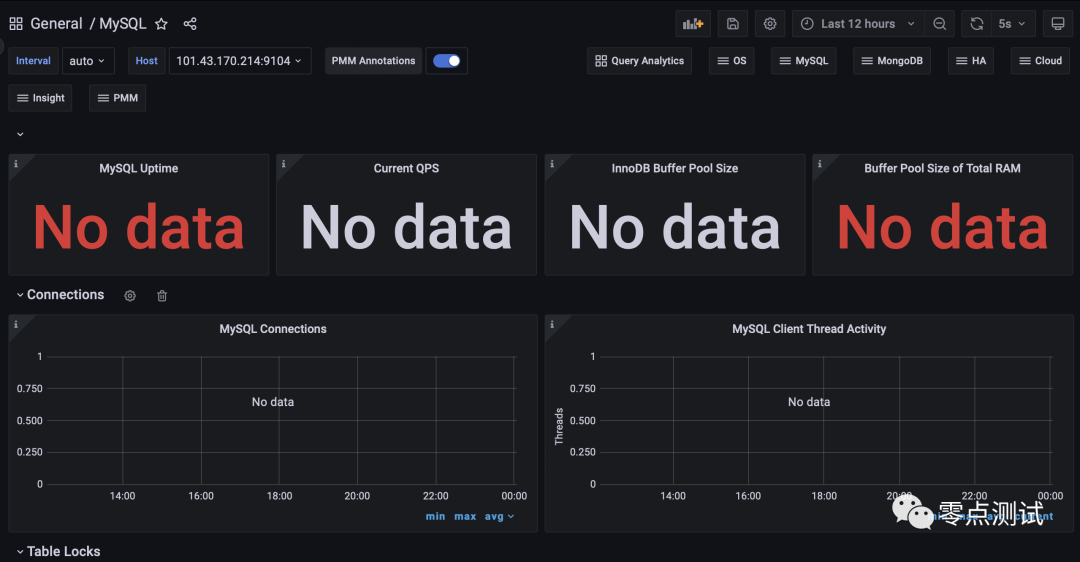Collapse the Table Locks row

pos(58,552)
